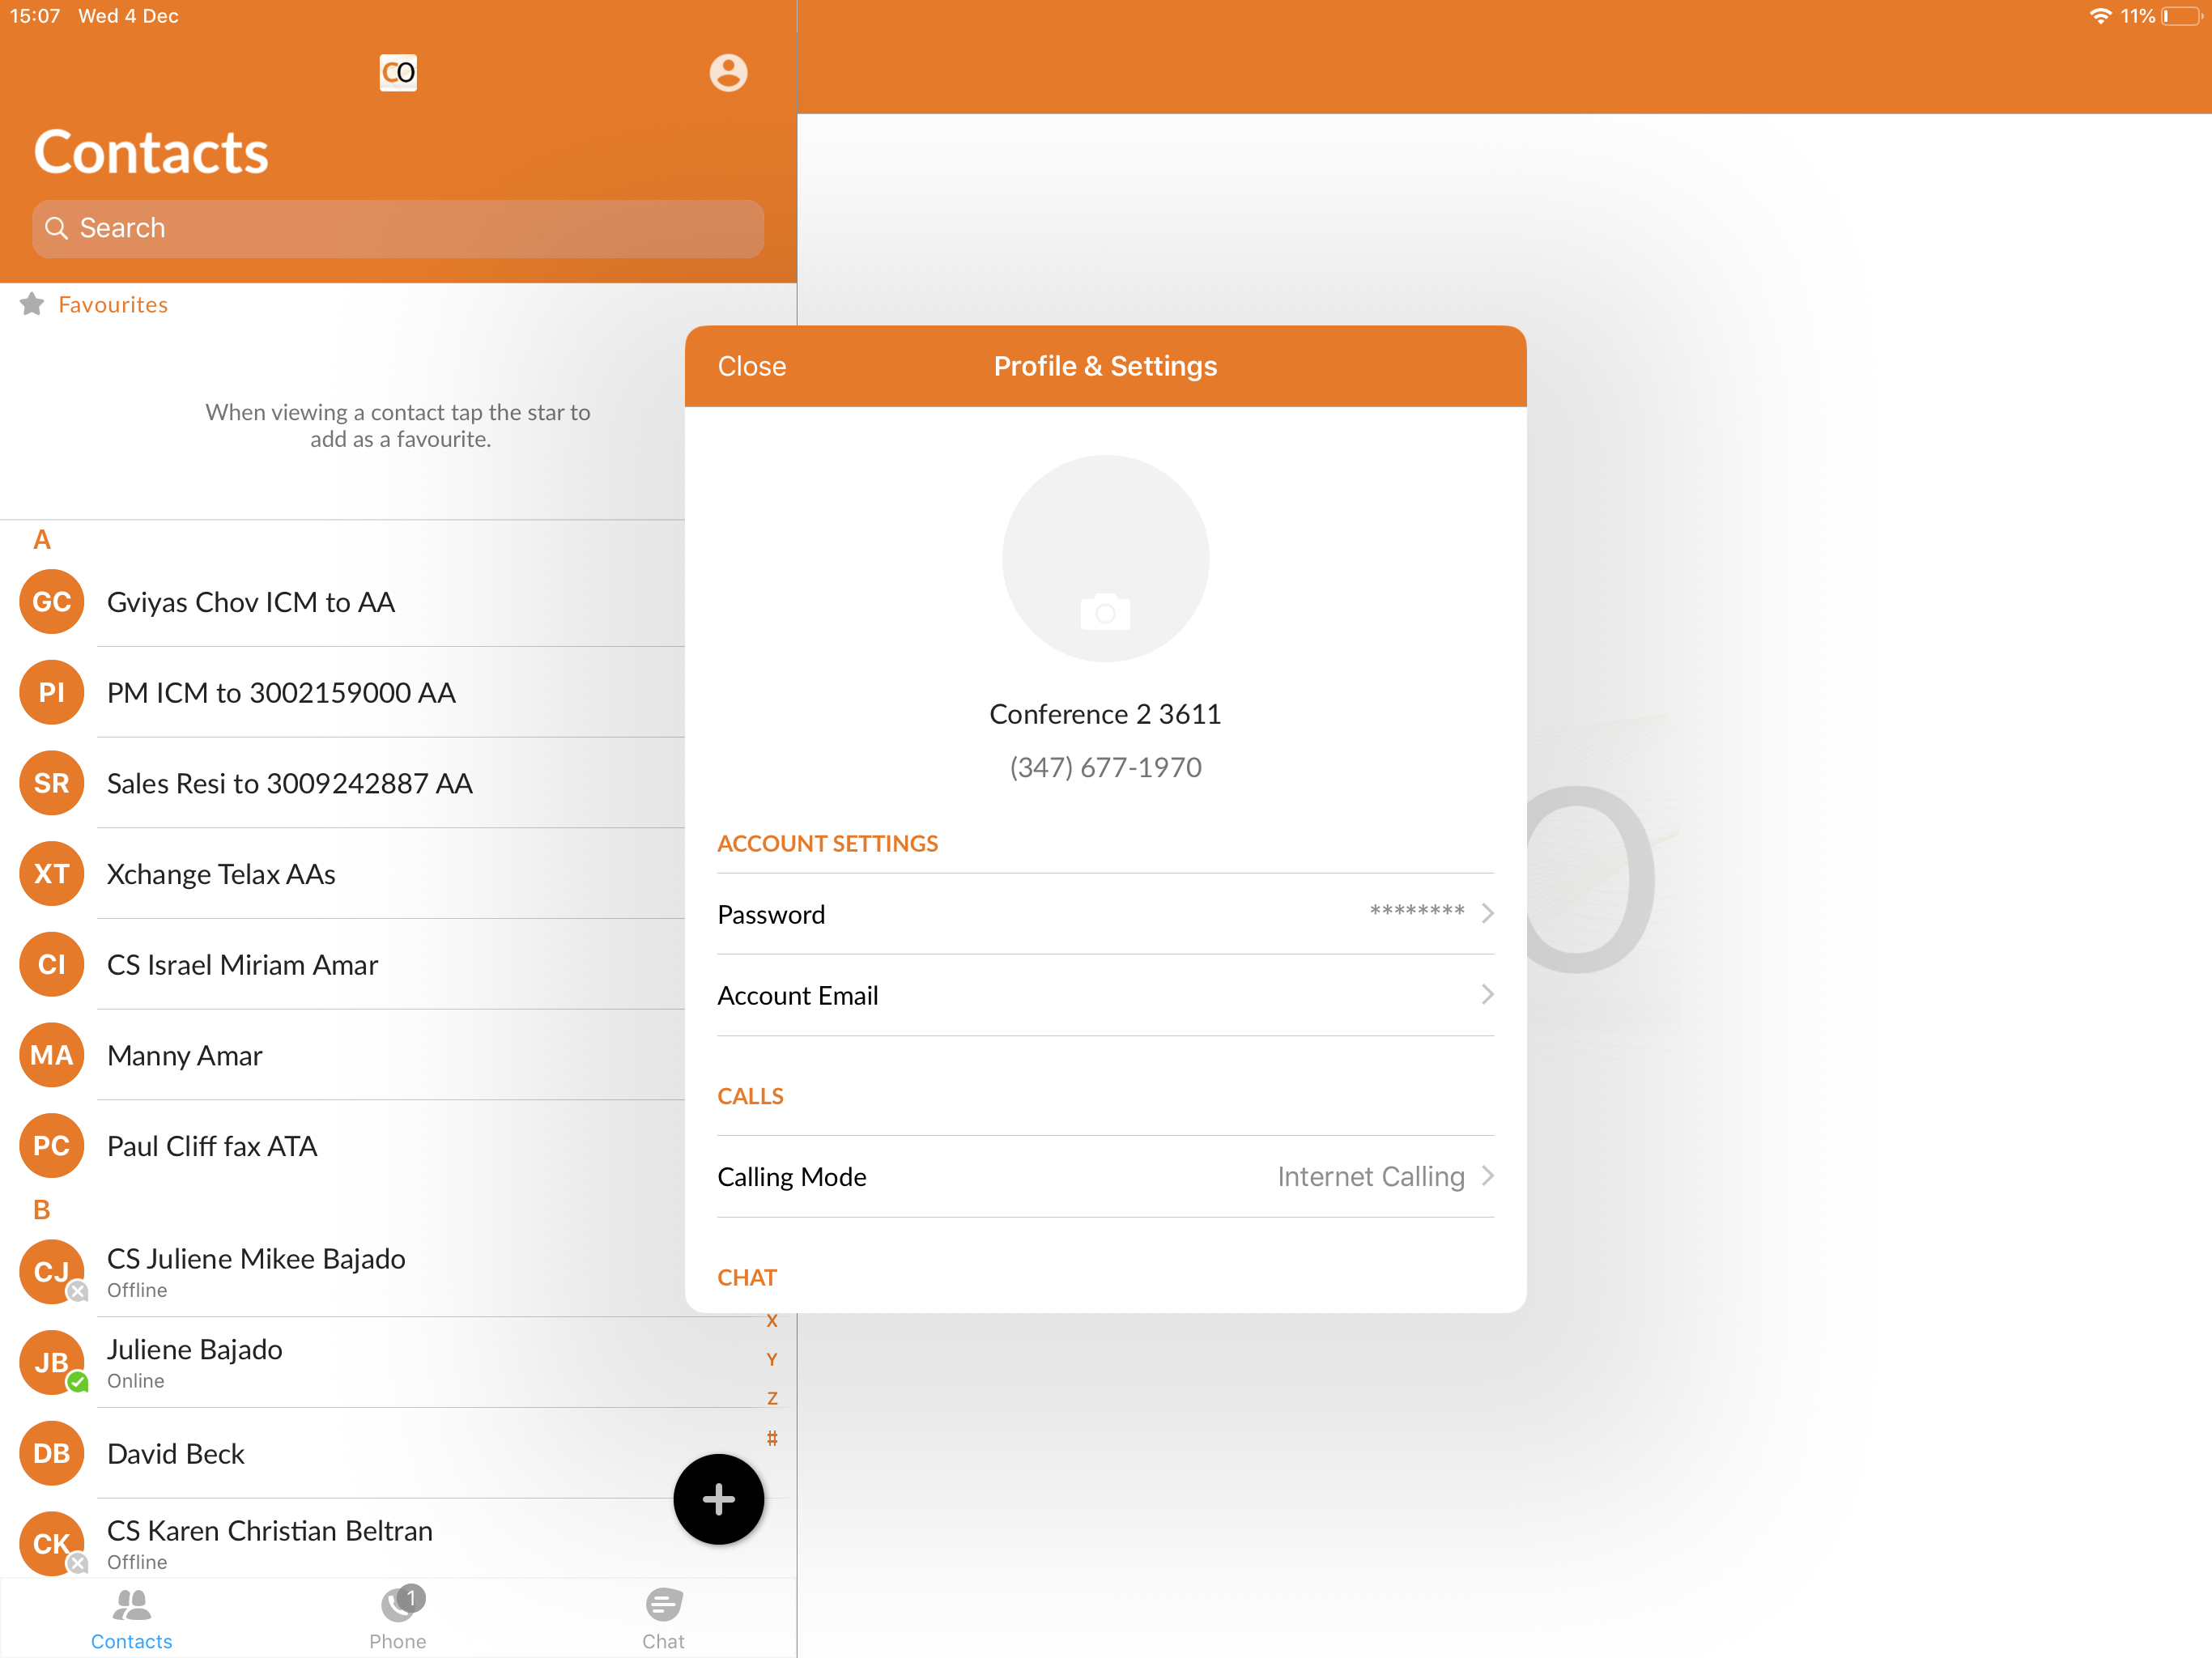Tap the Favourites star icon
The image size is (2212, 1658).
(x=32, y=304)
